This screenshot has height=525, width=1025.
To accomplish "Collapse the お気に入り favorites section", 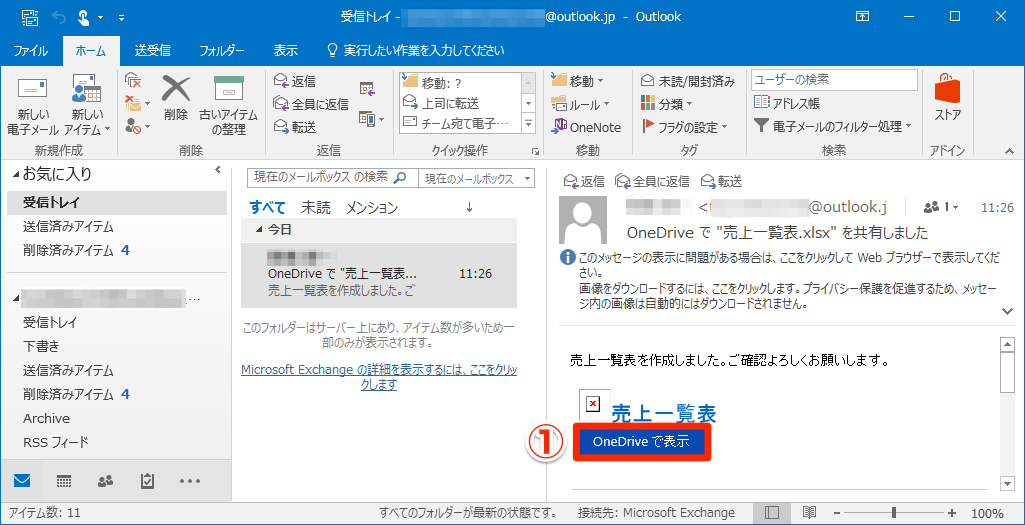I will 16,175.
